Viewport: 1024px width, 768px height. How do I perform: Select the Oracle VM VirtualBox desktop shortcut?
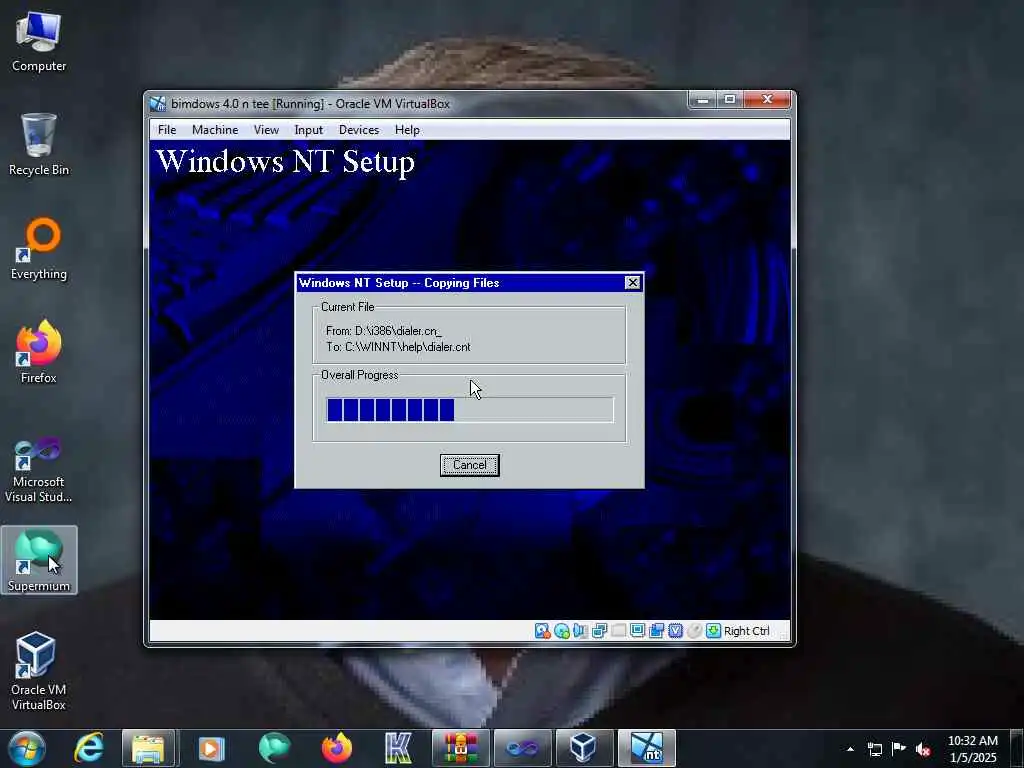click(39, 671)
